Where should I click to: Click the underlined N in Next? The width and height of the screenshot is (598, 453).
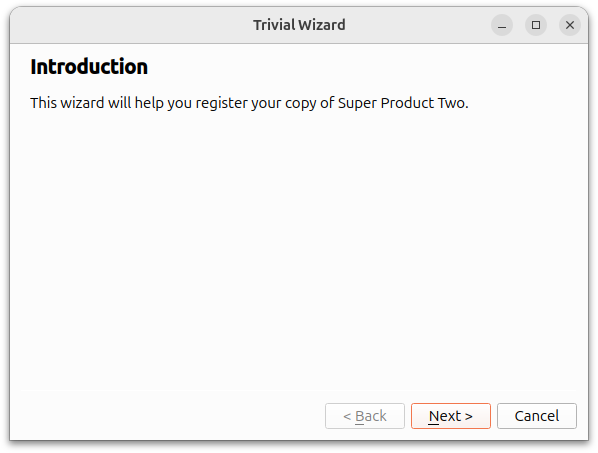coord(434,416)
